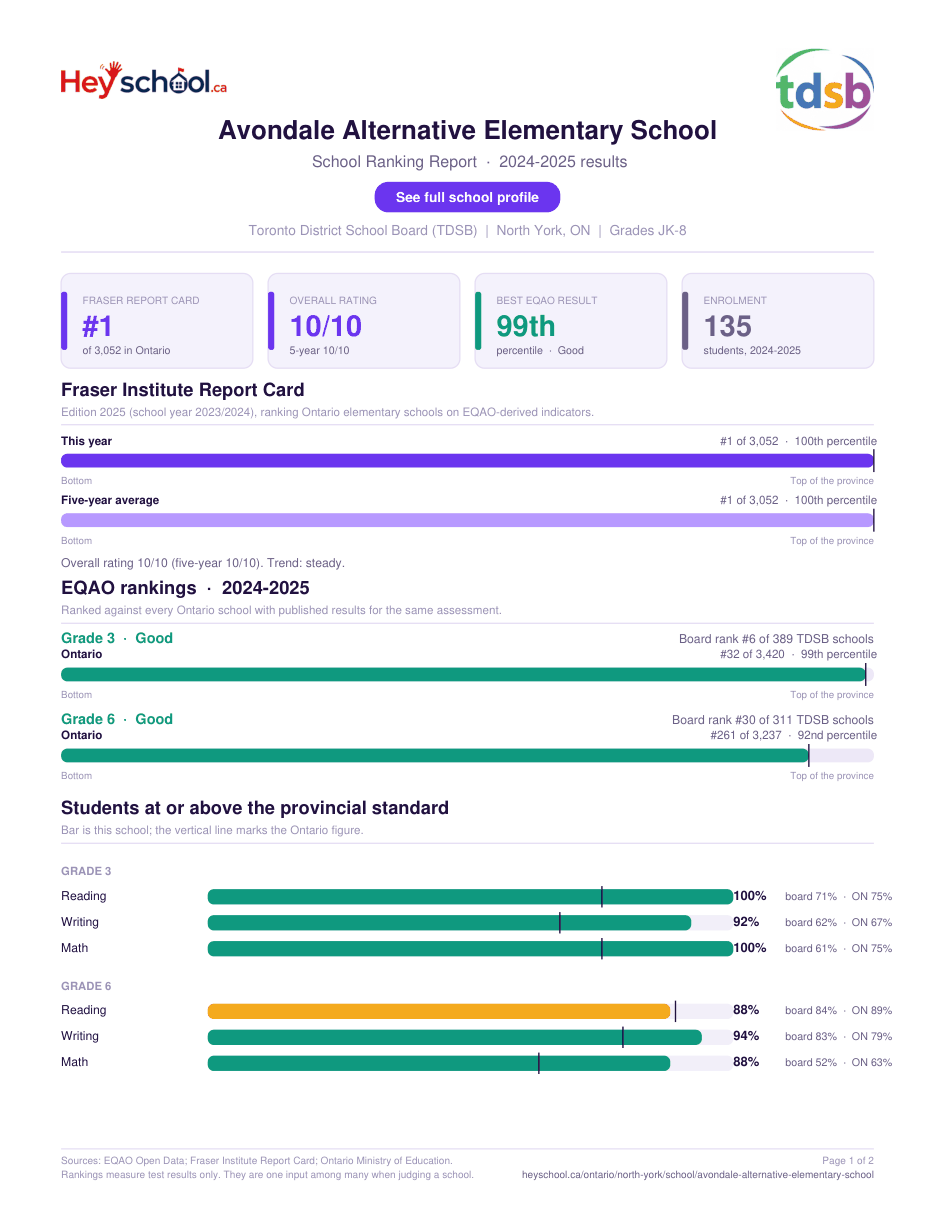935x1210 pixels.
Task: Click the Grade 3 · Good label
Action: 117,638
